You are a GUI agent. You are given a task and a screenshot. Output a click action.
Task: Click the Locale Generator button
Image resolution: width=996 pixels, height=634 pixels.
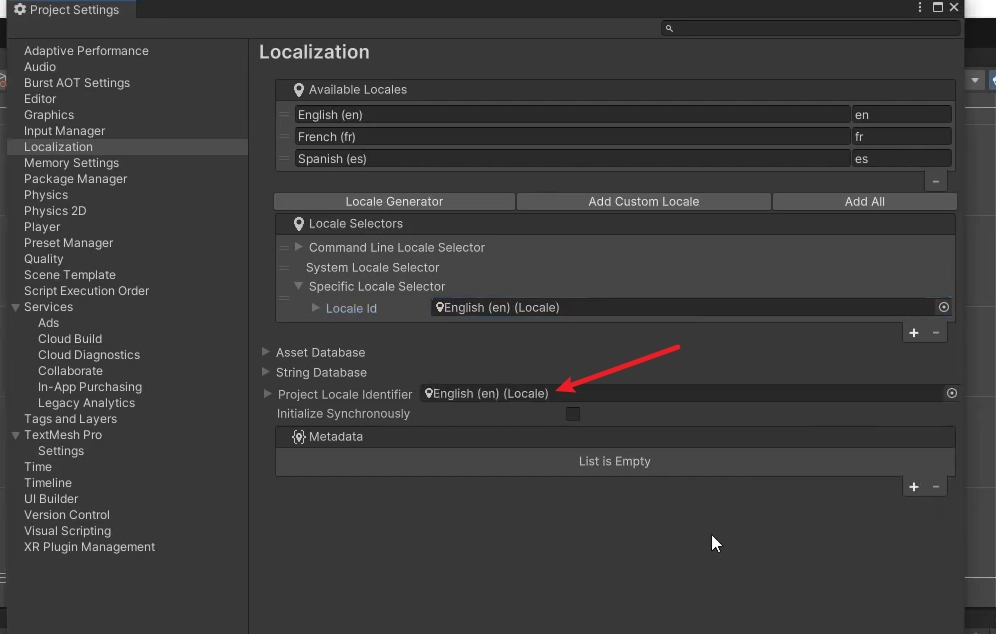coord(394,201)
